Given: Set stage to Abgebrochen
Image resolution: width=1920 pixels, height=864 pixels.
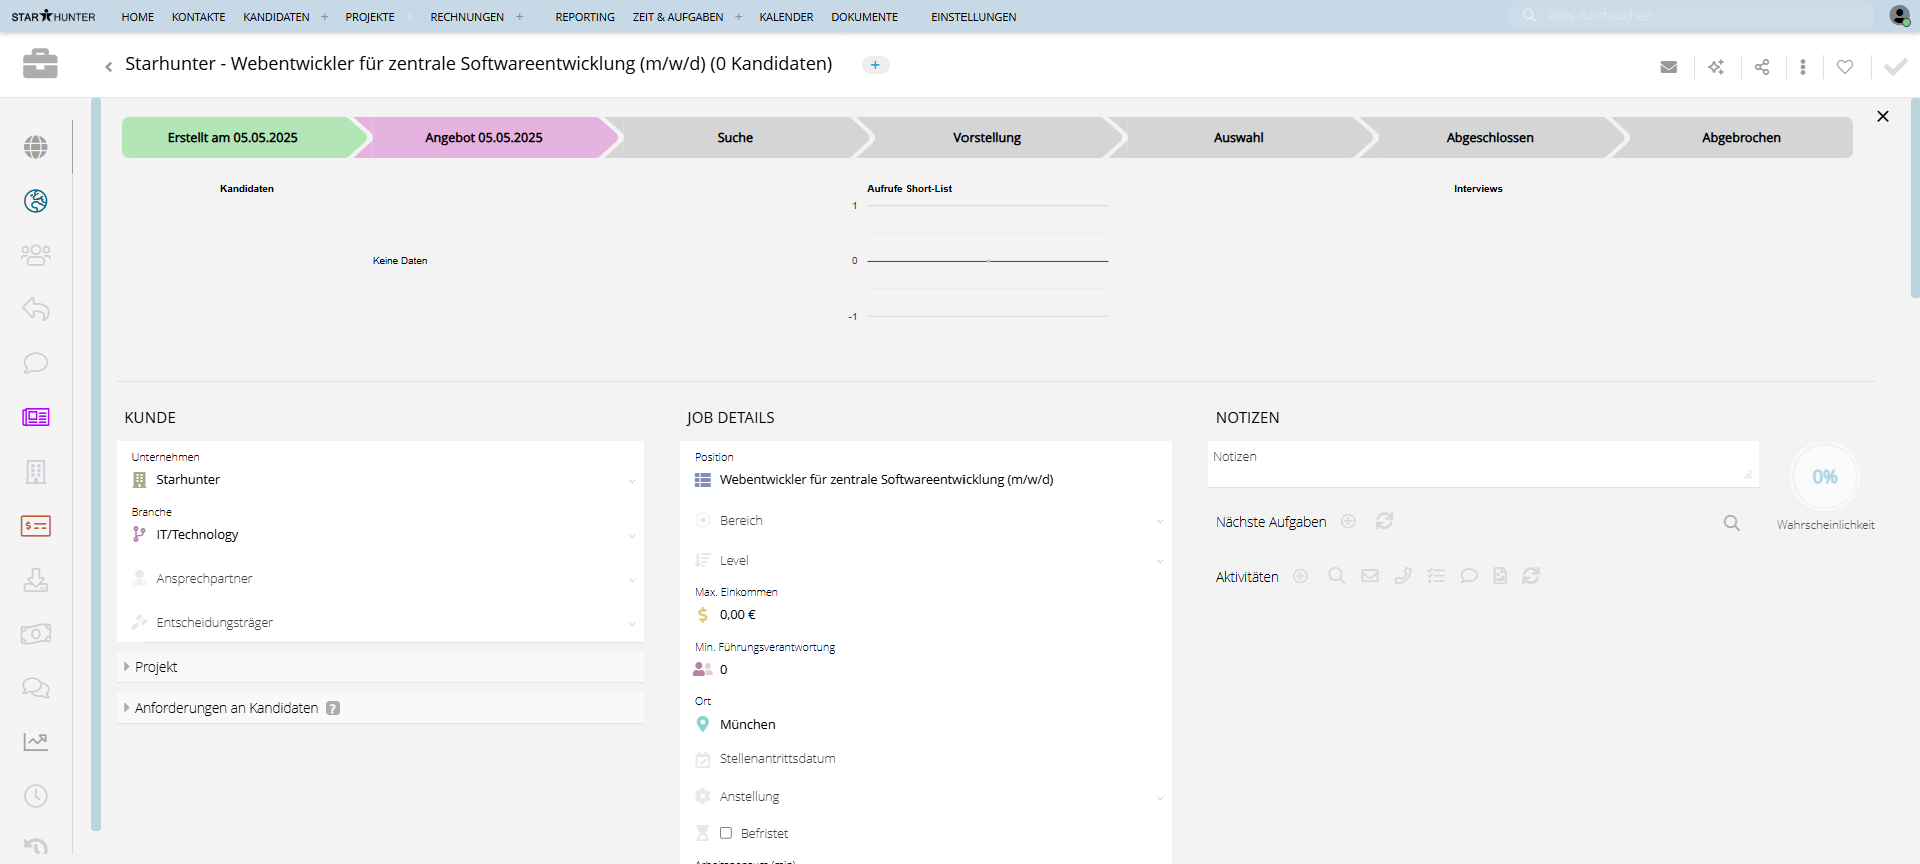Looking at the screenshot, I should pos(1741,138).
